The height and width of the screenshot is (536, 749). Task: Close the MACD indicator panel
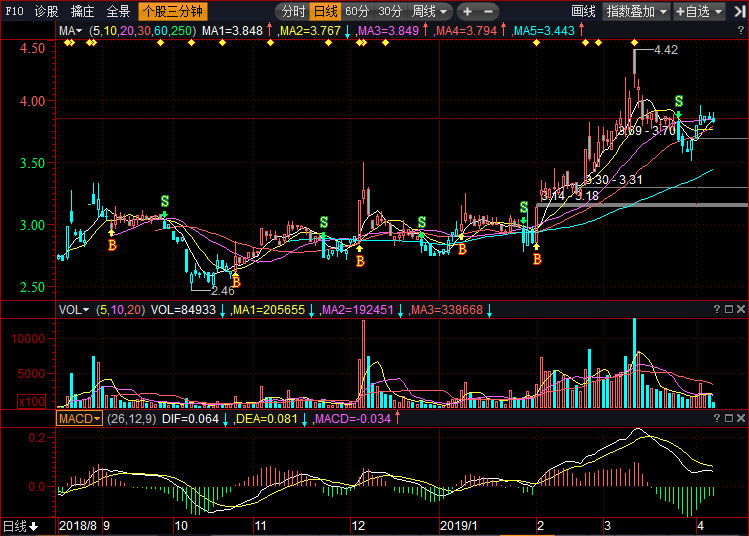(740, 418)
